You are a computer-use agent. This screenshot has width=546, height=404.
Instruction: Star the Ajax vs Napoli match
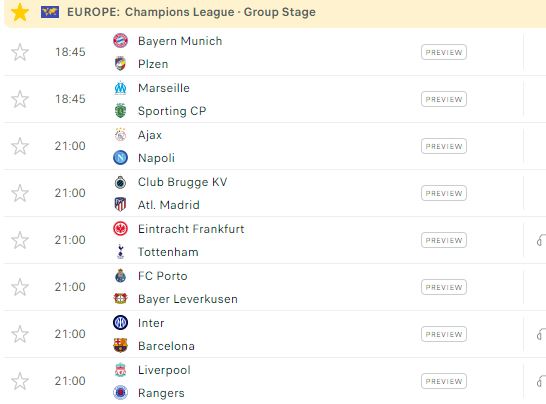20,146
